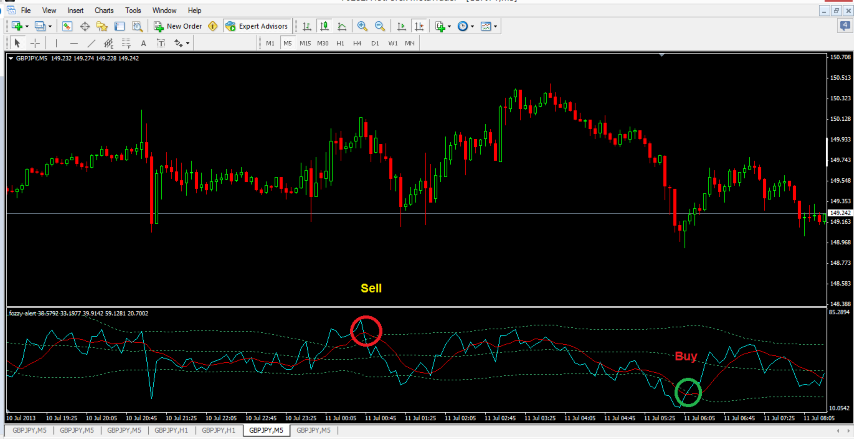
Task: Toggle Expert Advisors trading
Action: (257, 26)
